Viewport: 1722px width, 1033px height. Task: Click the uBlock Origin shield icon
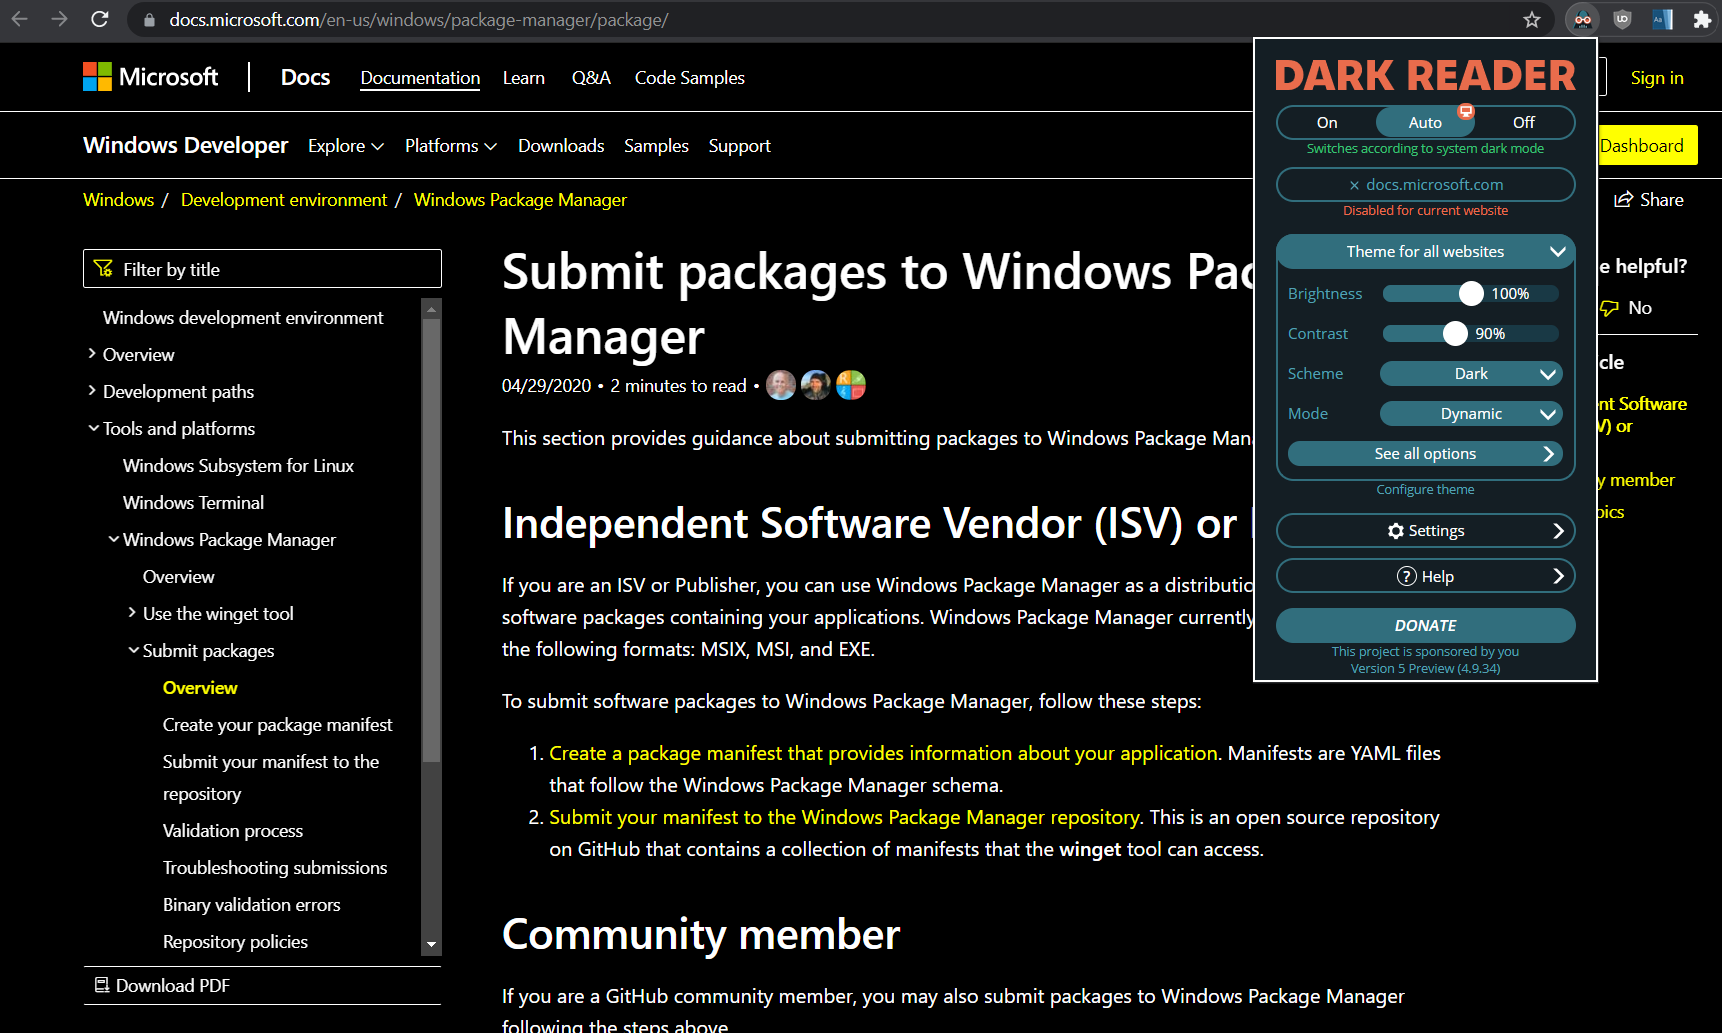[1622, 19]
